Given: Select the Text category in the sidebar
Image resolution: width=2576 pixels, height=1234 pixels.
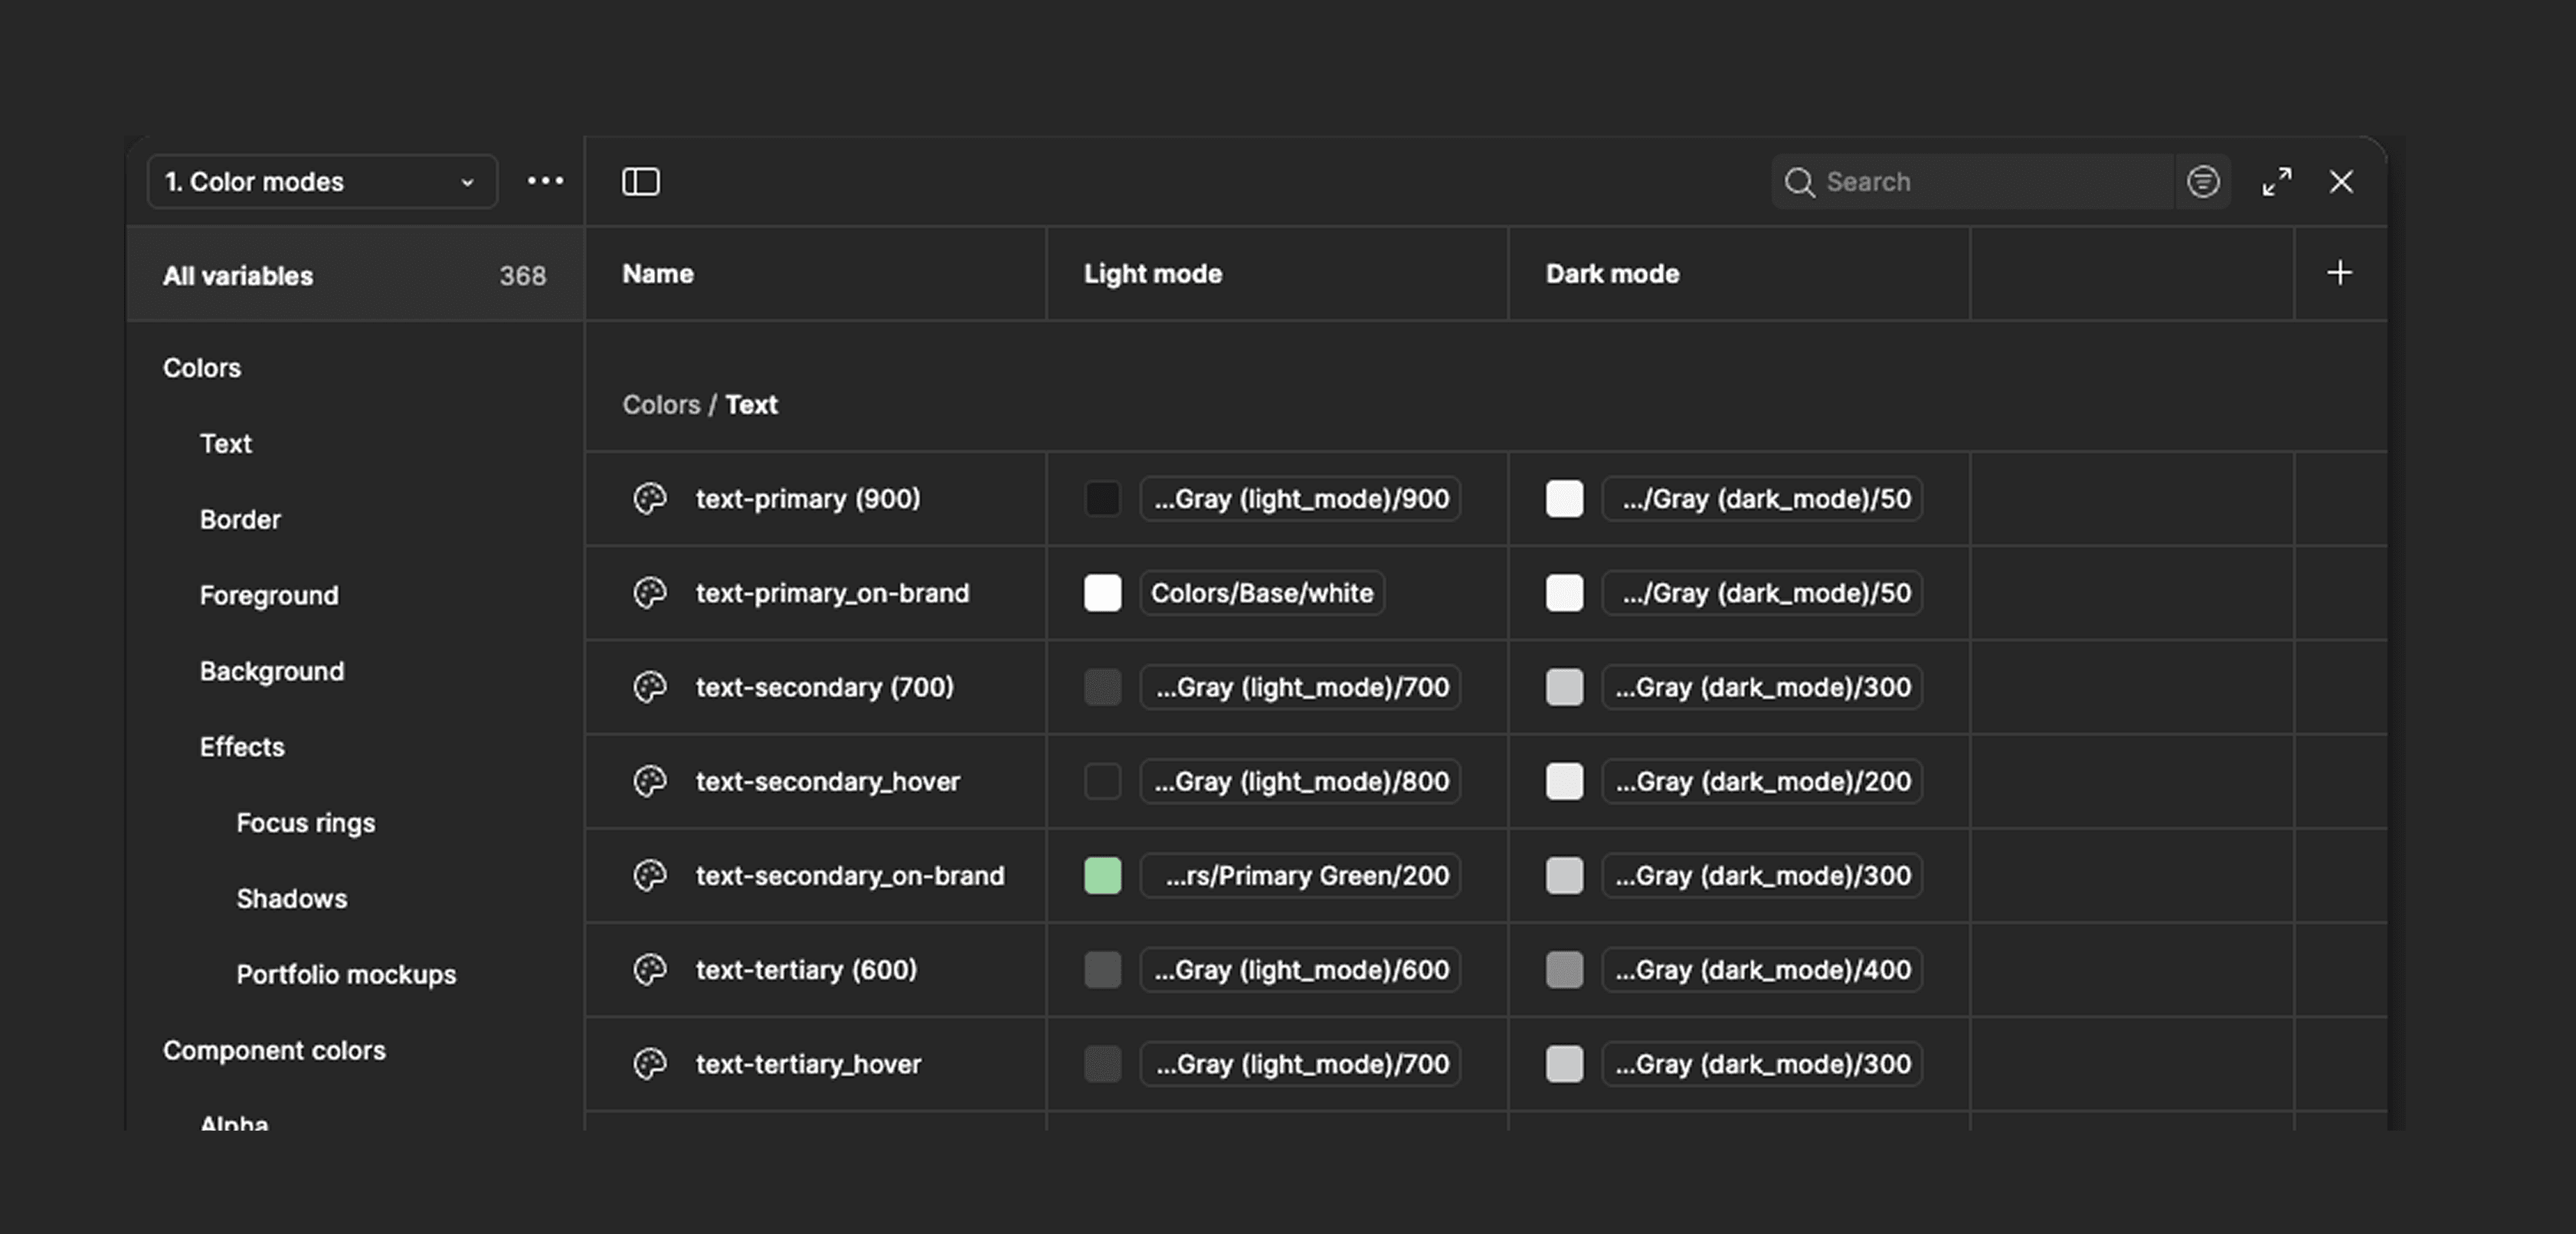Looking at the screenshot, I should (226, 443).
